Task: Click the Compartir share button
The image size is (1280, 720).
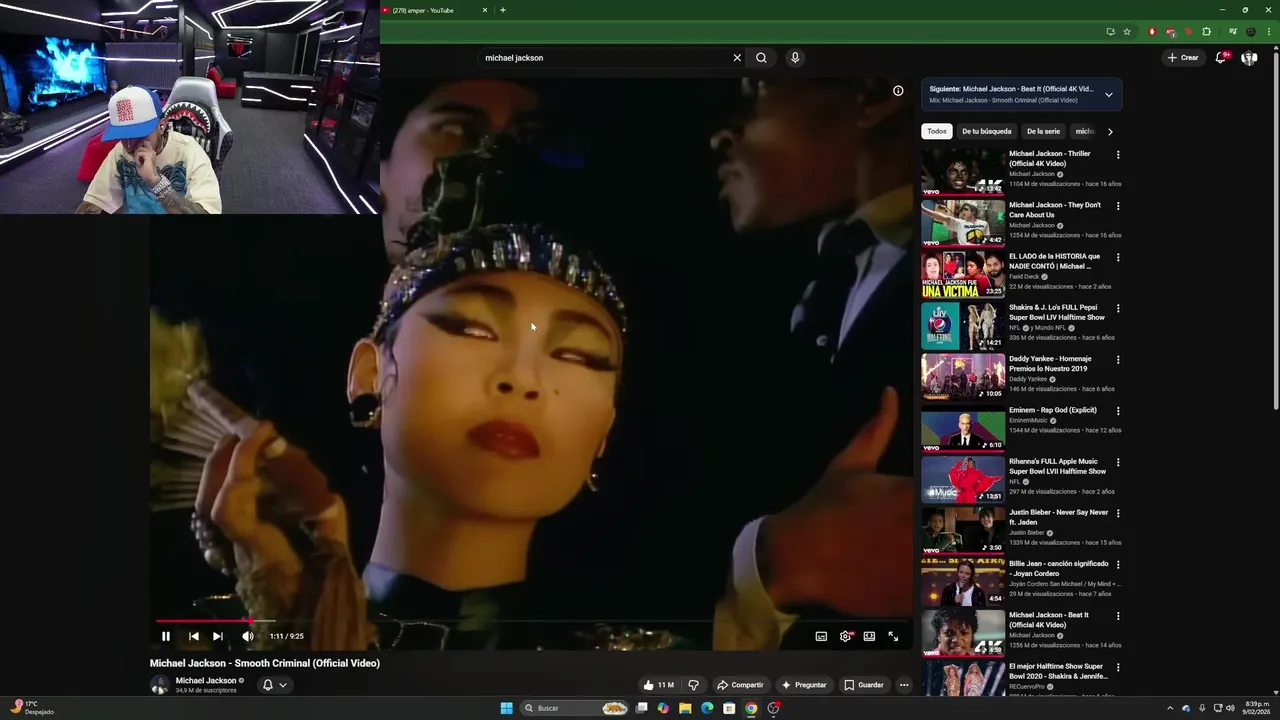Action: coord(740,685)
